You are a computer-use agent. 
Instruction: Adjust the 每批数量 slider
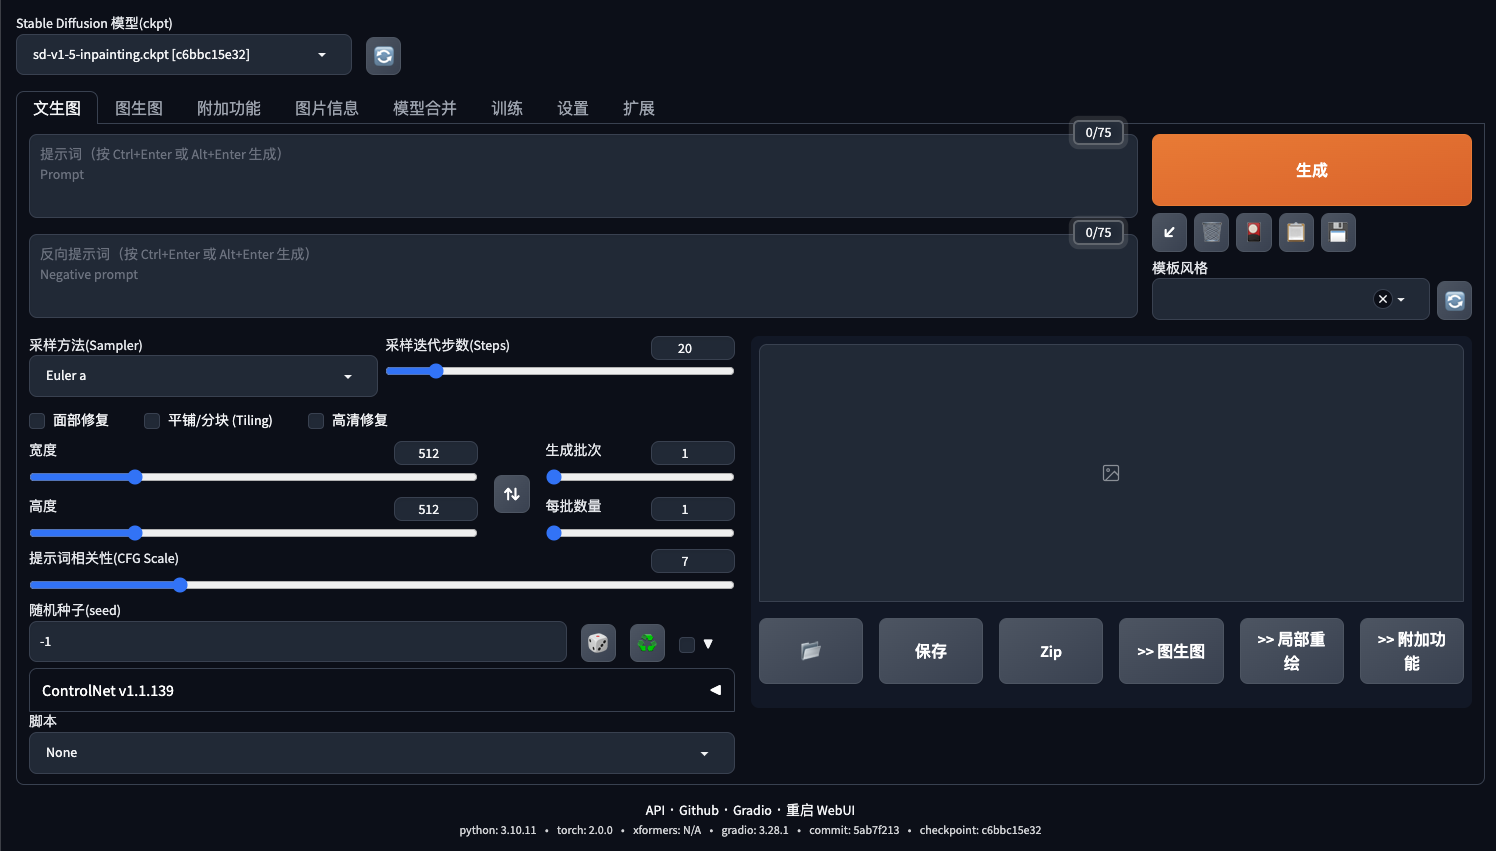tap(640, 533)
